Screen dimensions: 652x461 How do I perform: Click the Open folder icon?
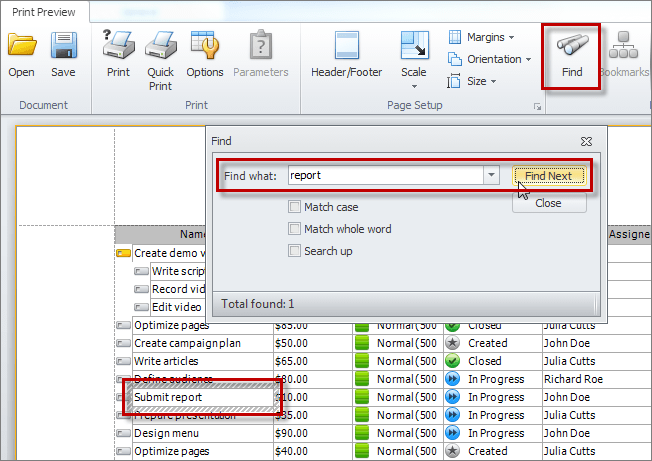[21, 47]
